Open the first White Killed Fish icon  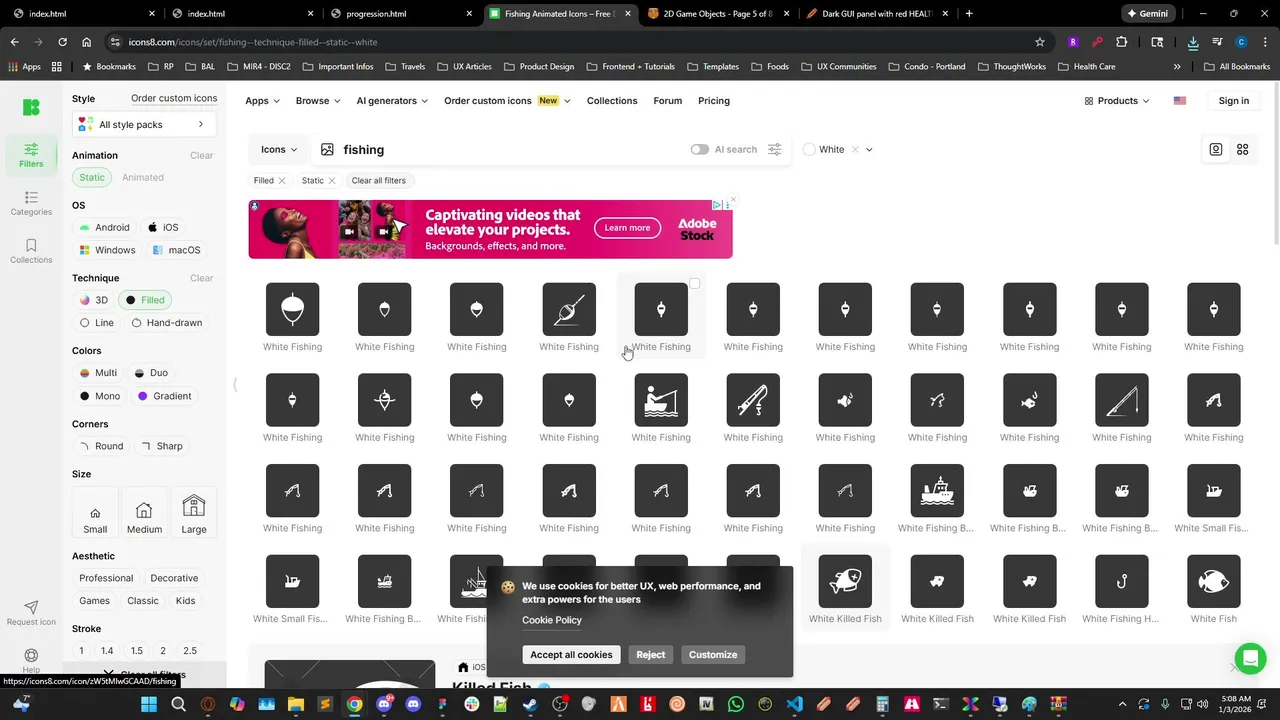pos(845,581)
